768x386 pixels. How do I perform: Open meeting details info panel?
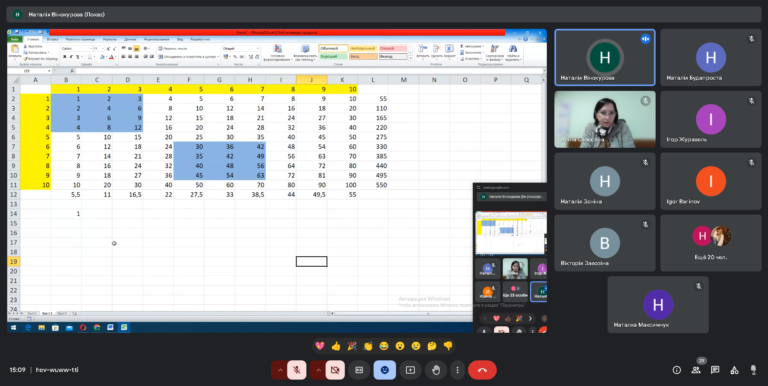click(676, 370)
